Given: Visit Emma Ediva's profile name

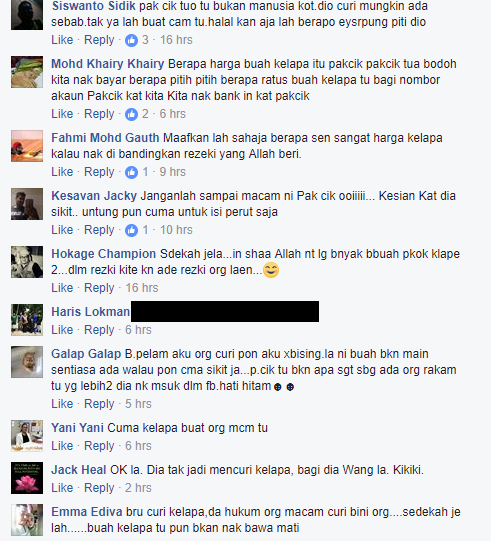Looking at the screenshot, I should click(x=87, y=512).
